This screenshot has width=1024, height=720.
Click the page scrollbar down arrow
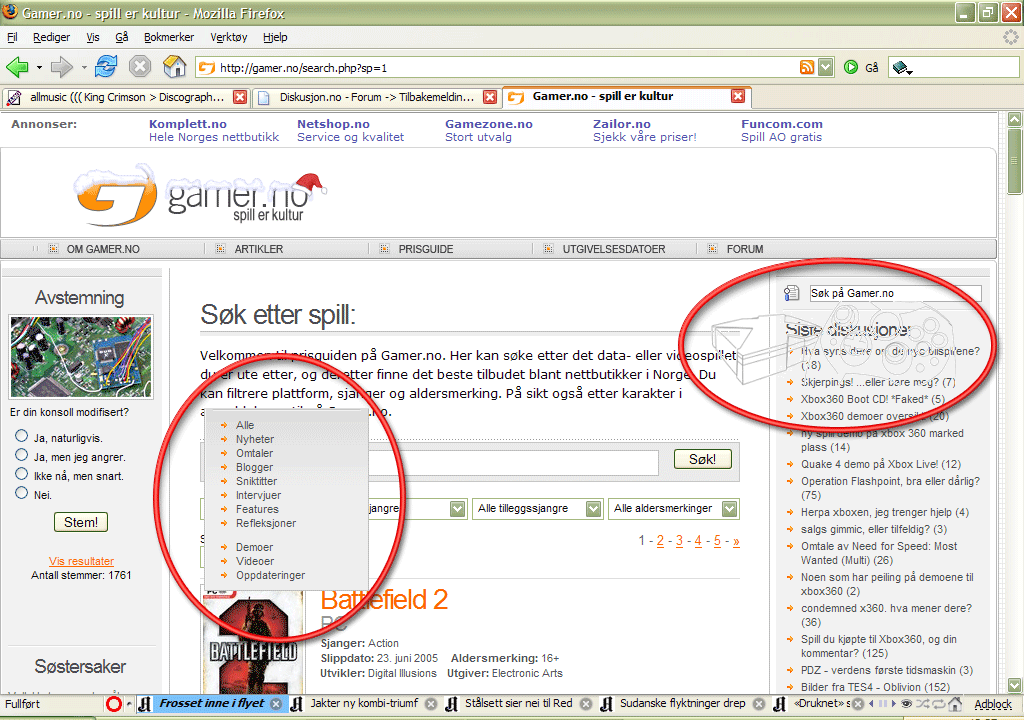pyautogui.click(x=1014, y=685)
